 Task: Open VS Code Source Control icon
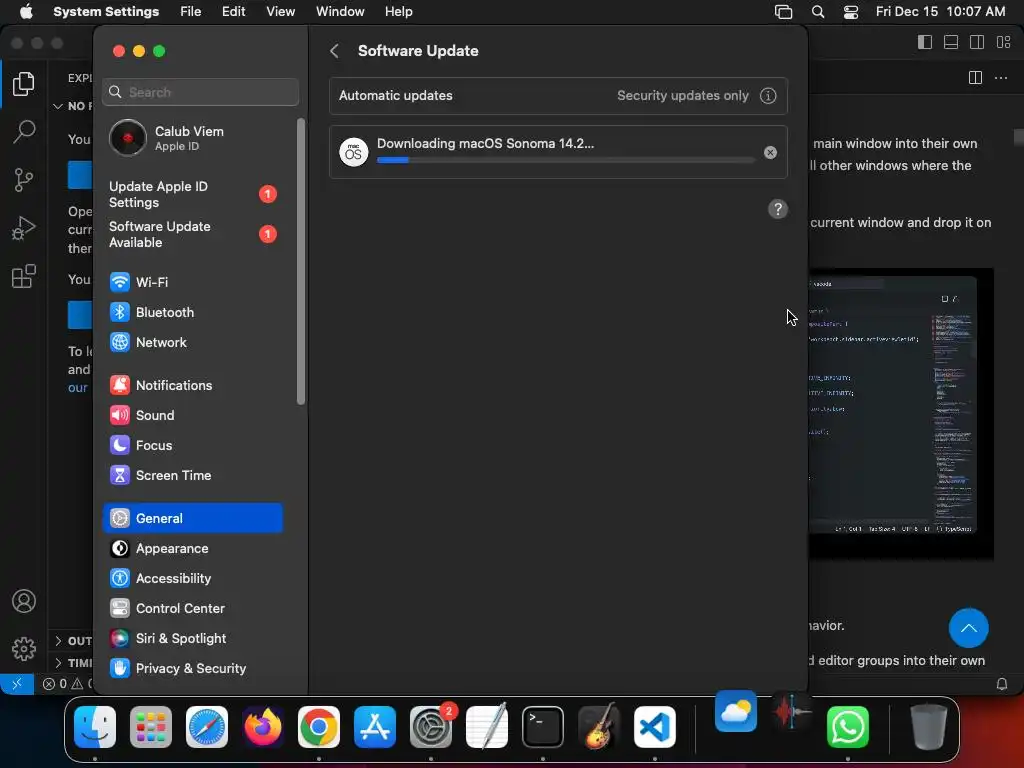point(24,180)
